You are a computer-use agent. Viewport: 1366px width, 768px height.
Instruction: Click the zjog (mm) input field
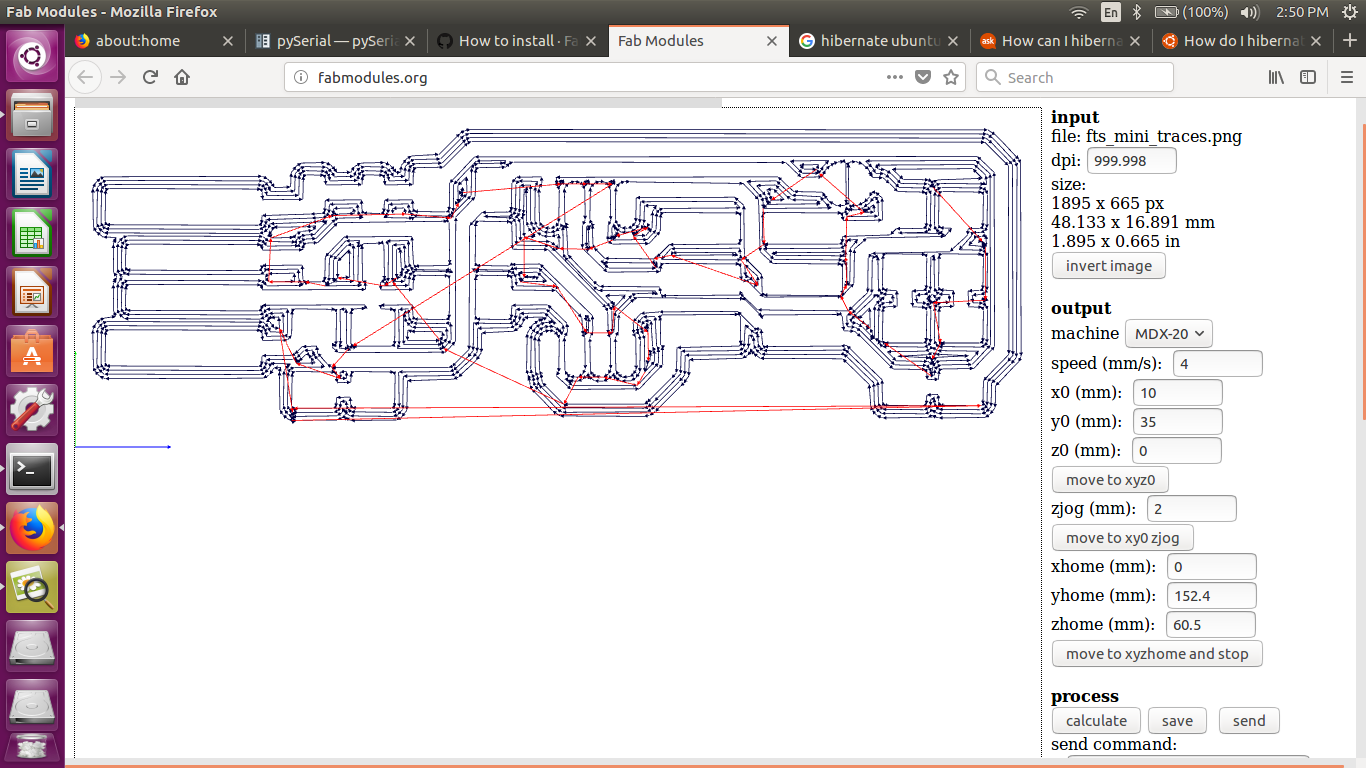click(x=1192, y=509)
